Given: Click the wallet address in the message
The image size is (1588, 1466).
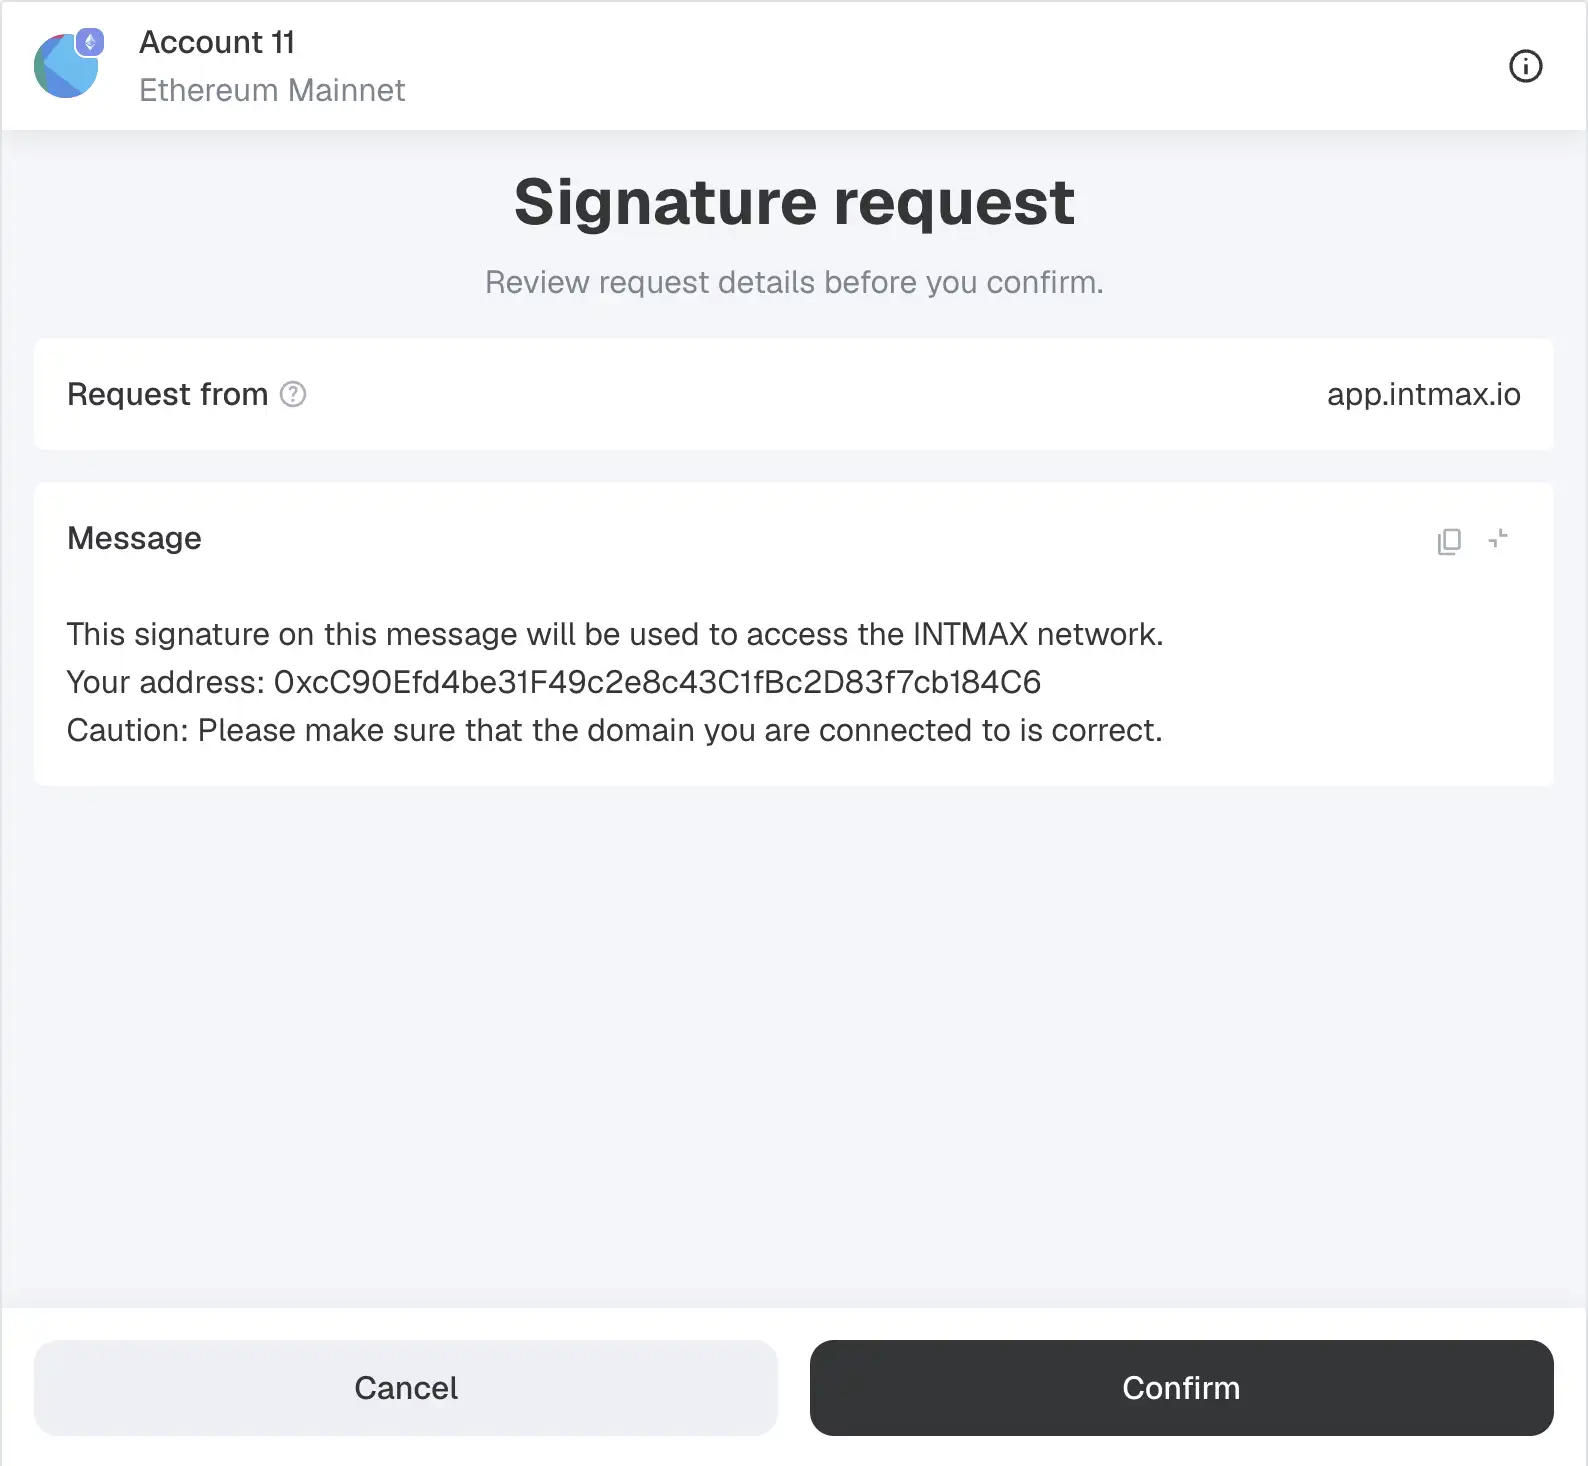Looking at the screenshot, I should point(657,683).
